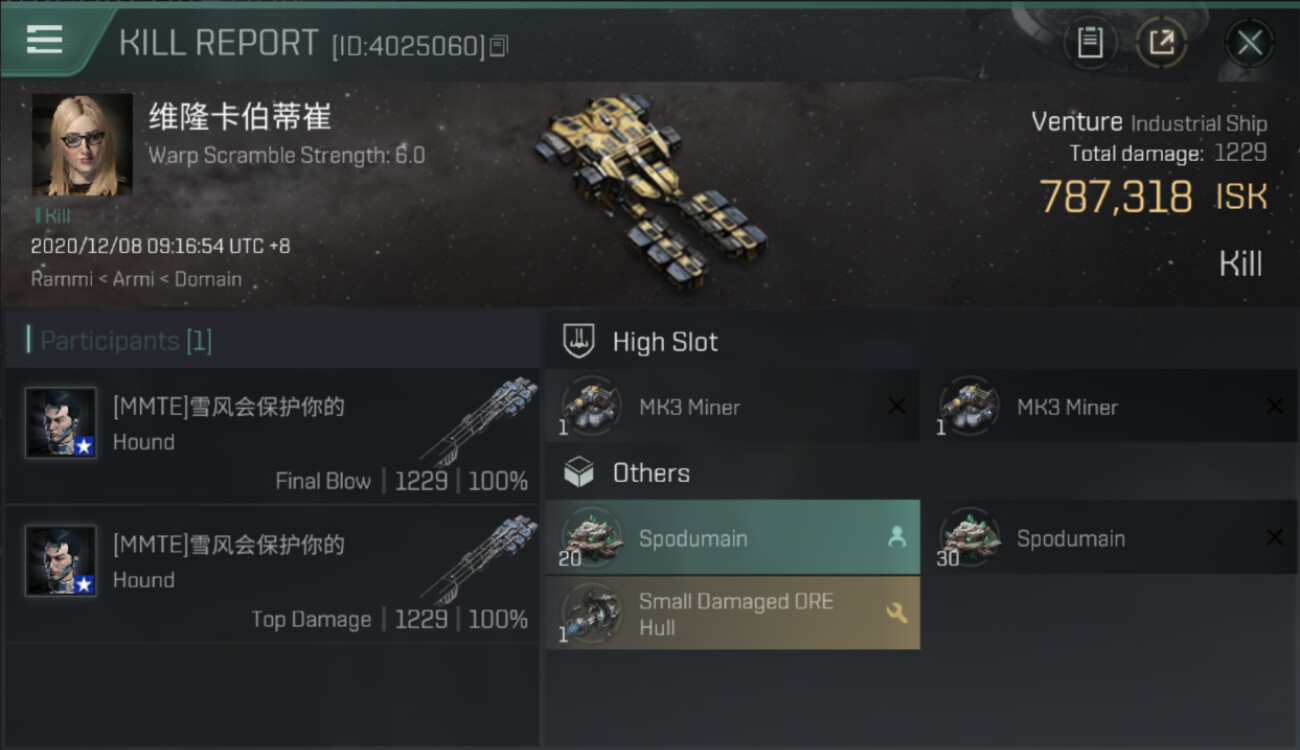The width and height of the screenshot is (1300, 750).
Task: View the victim pilot portrait
Action: 82,145
